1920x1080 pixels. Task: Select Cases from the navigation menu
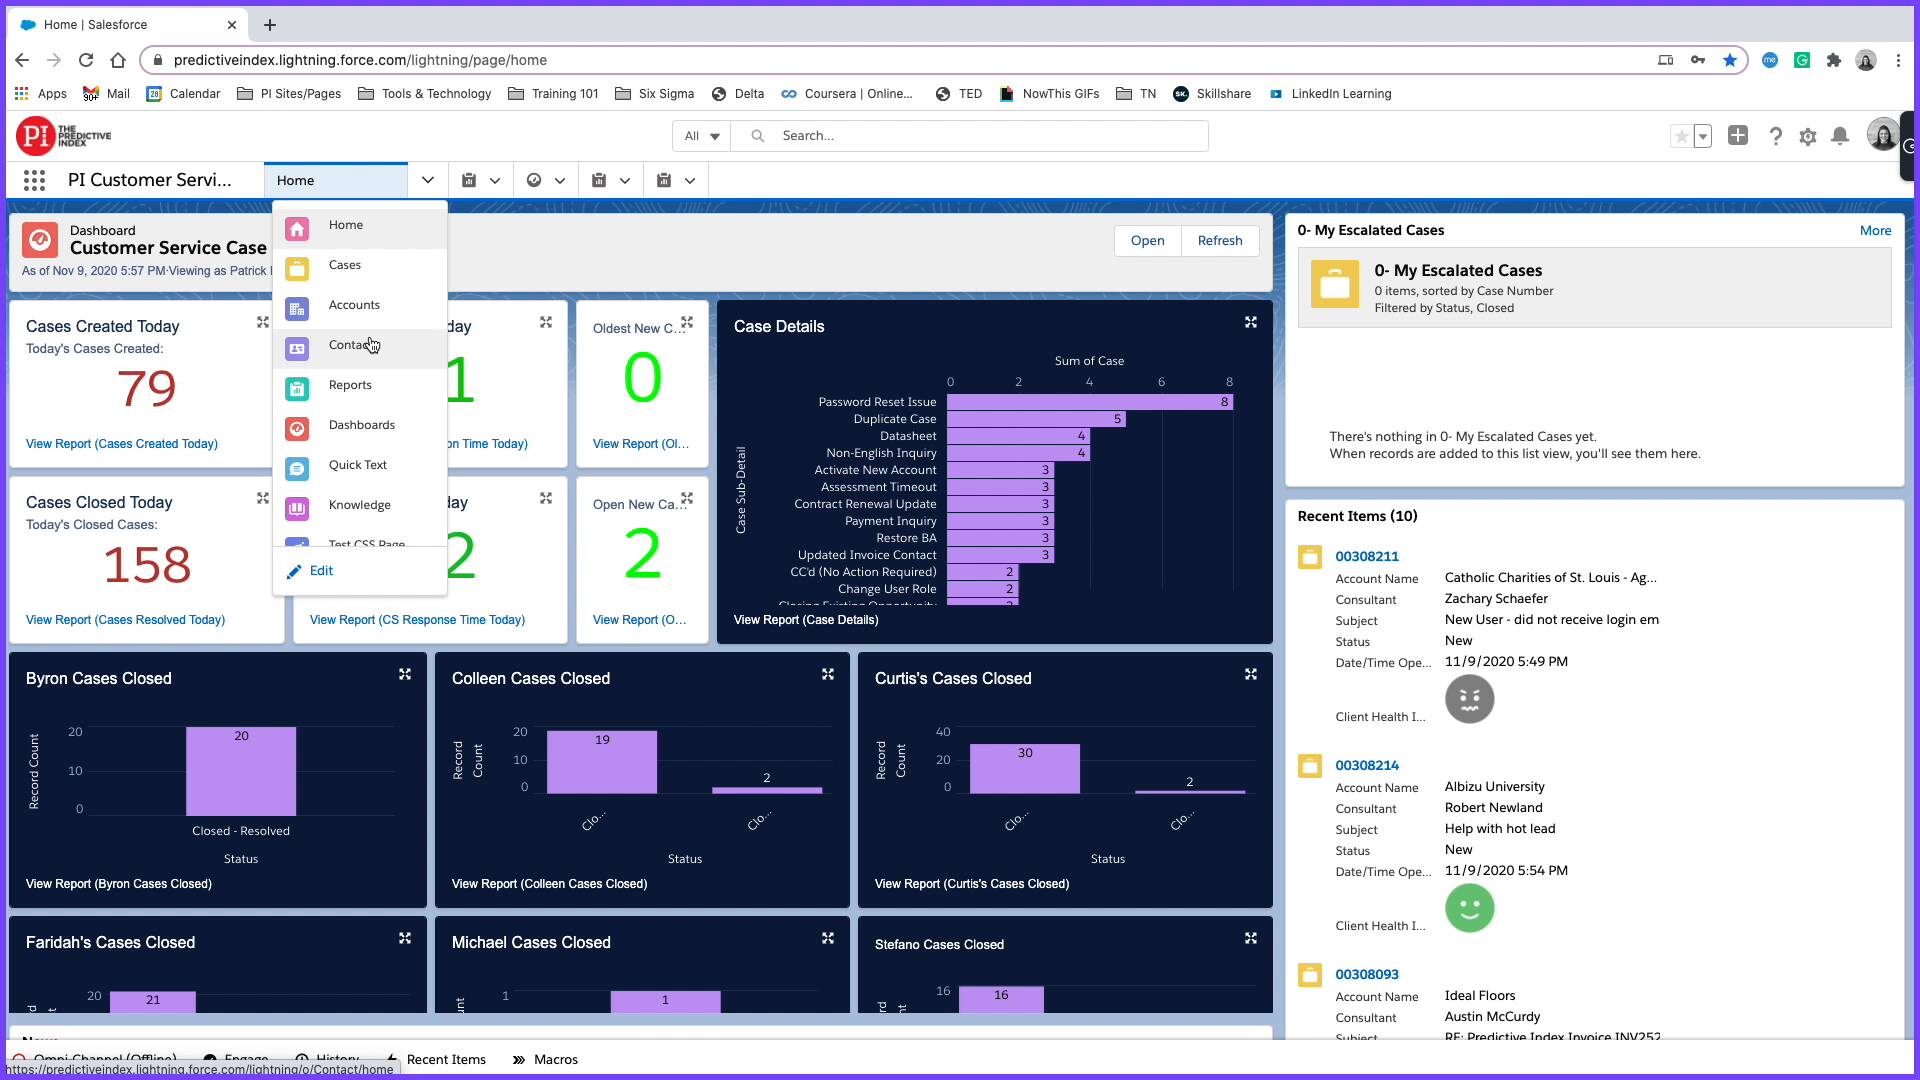coord(360,266)
